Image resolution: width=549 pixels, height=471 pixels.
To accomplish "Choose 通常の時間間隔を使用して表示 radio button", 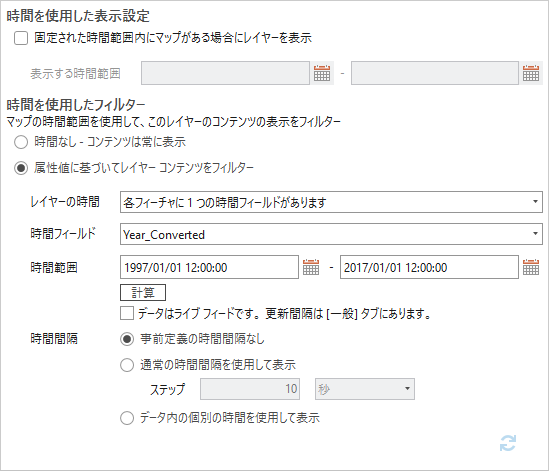I will tap(127, 365).
